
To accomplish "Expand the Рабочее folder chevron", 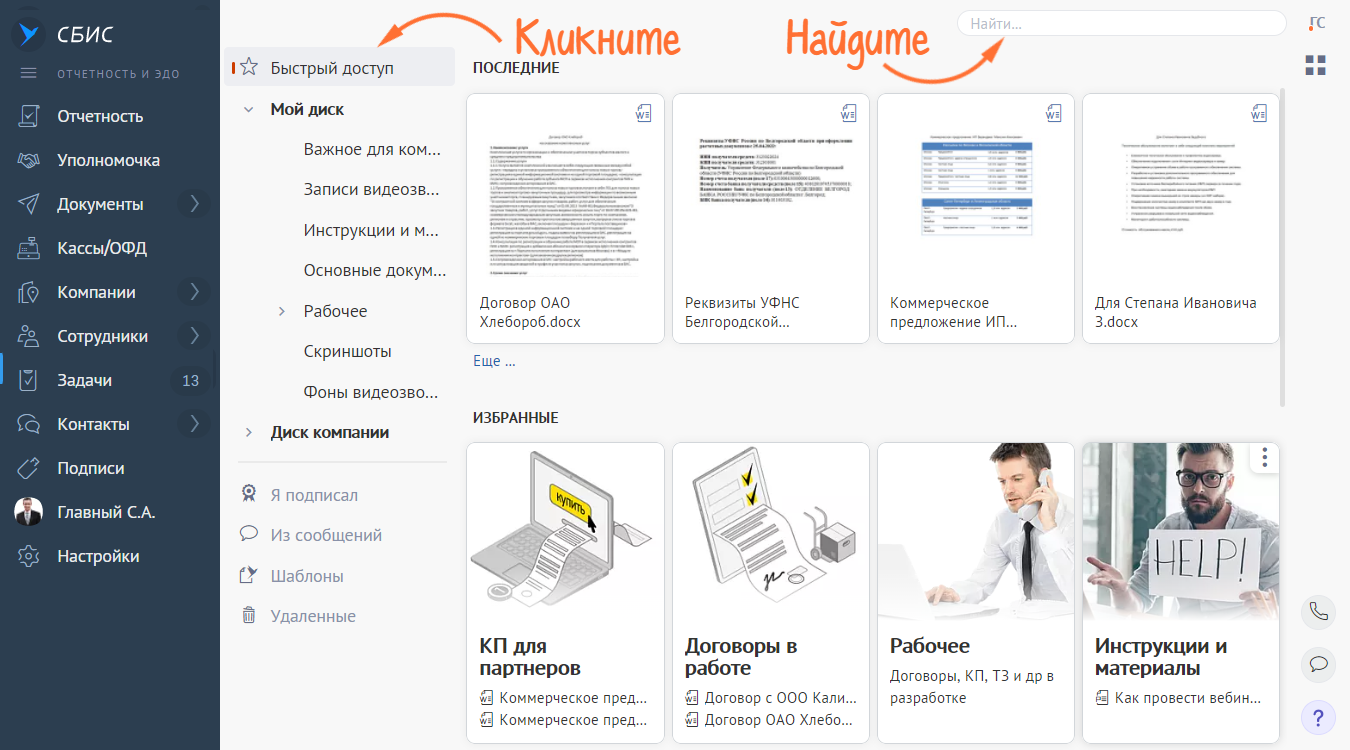I will 282,312.
